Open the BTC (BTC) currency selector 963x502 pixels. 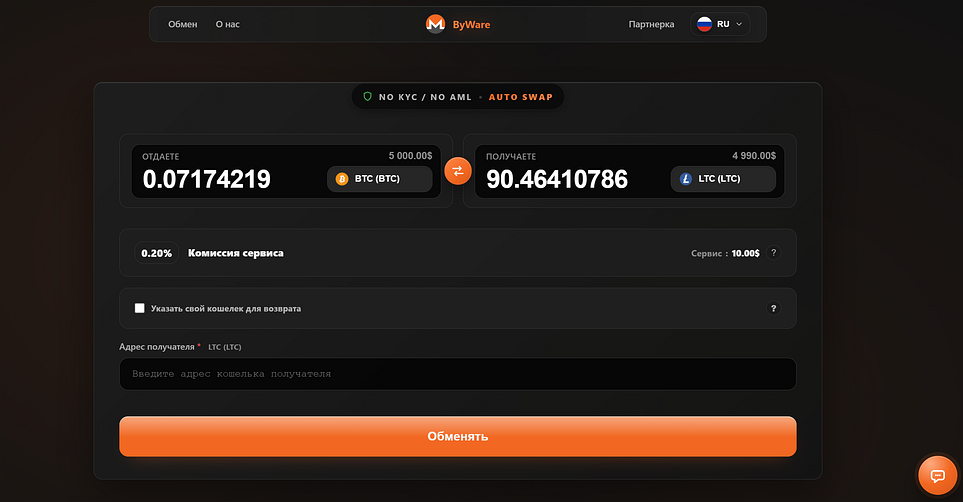tap(379, 179)
